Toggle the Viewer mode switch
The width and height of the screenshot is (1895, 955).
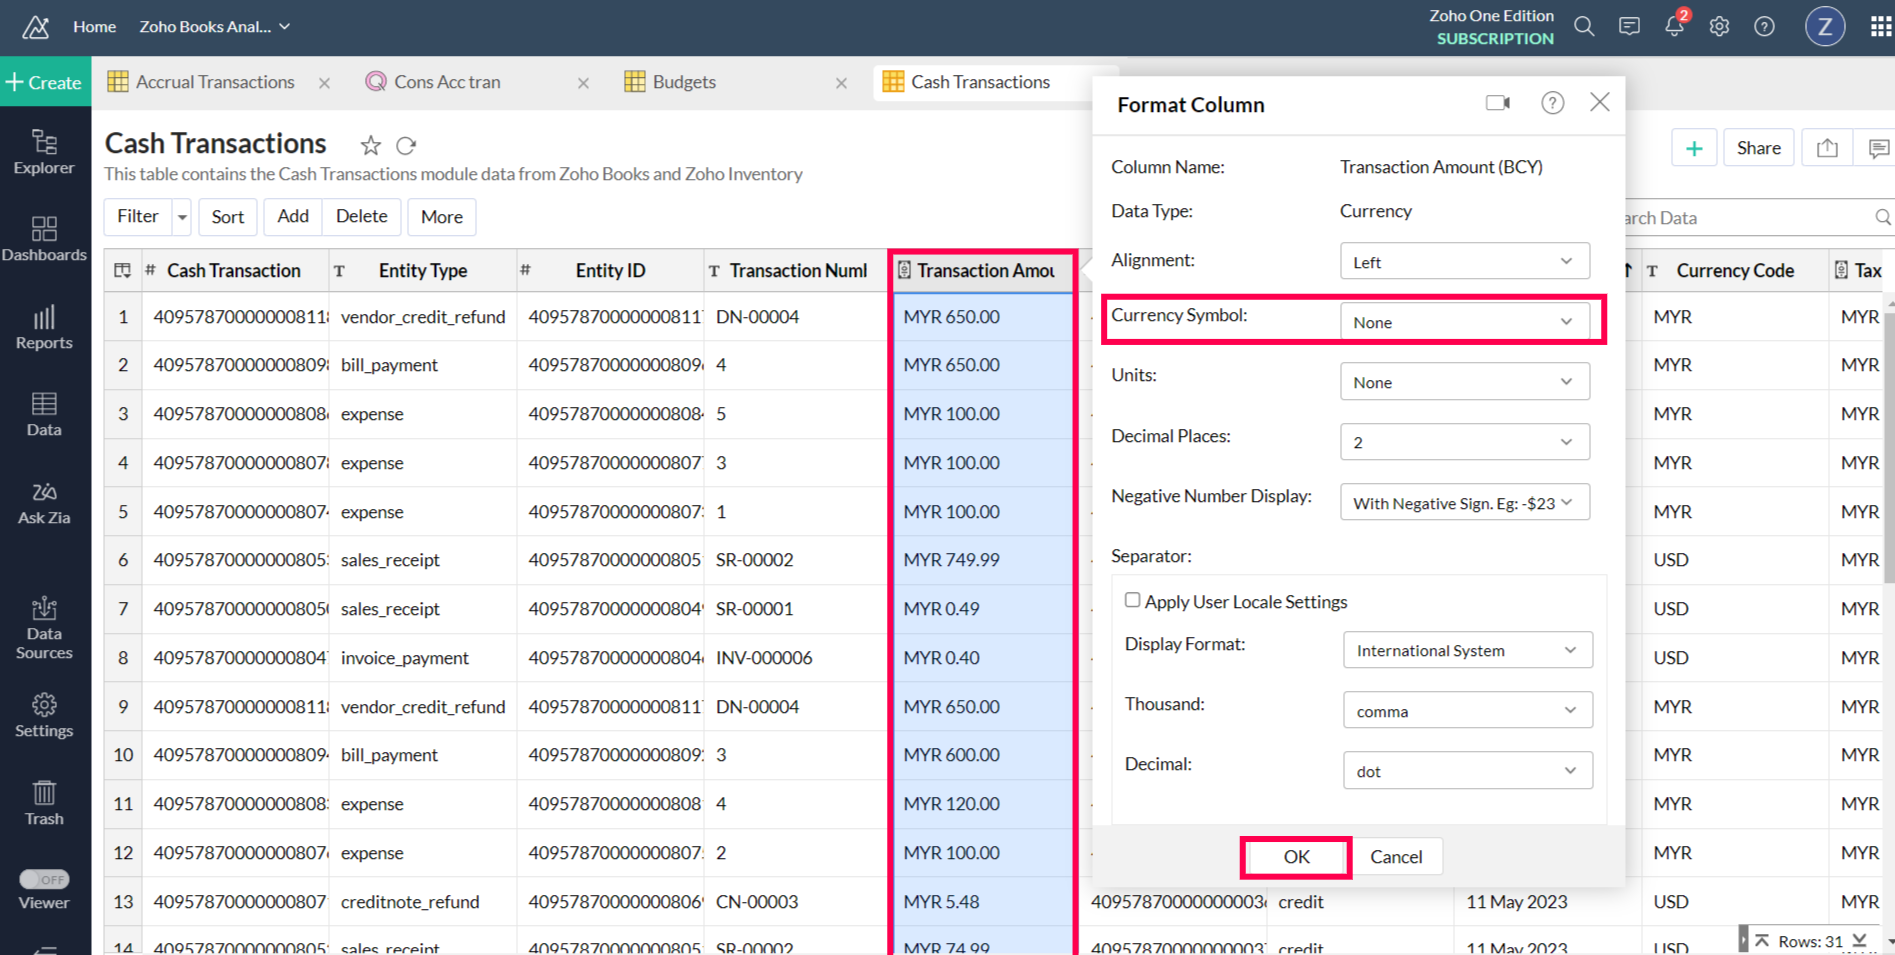[x=44, y=879]
